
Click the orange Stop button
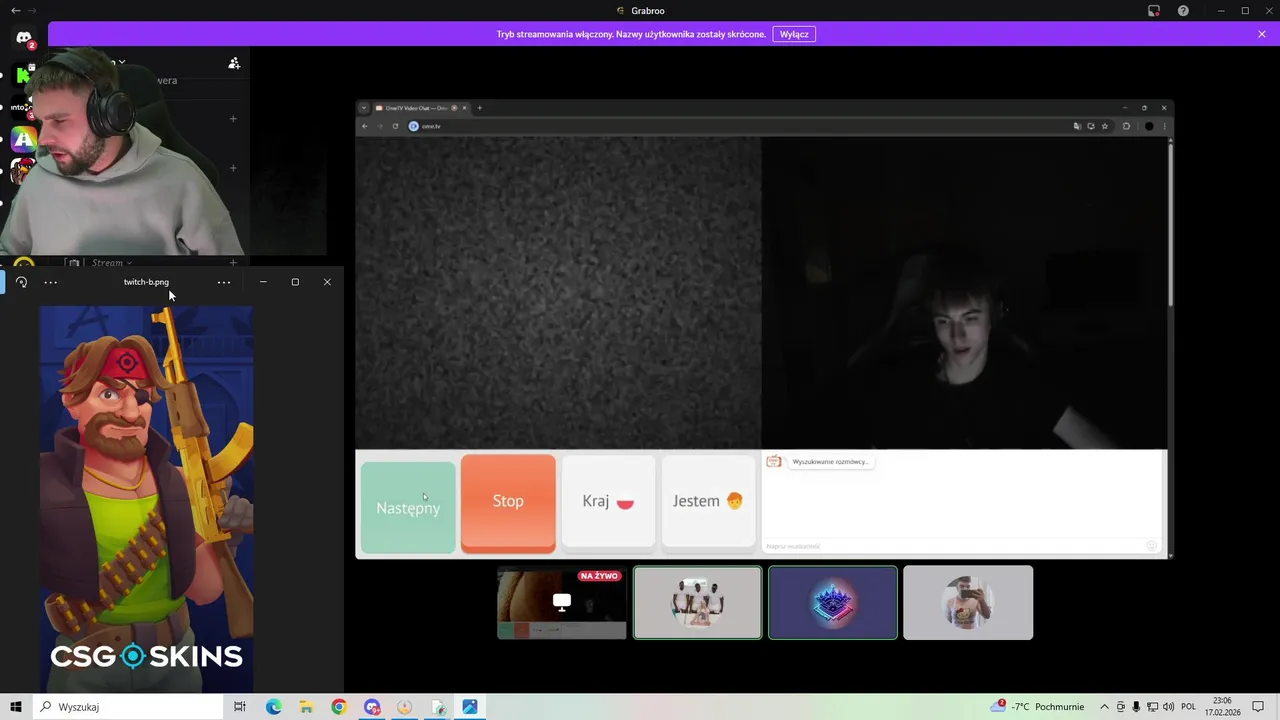[508, 502]
